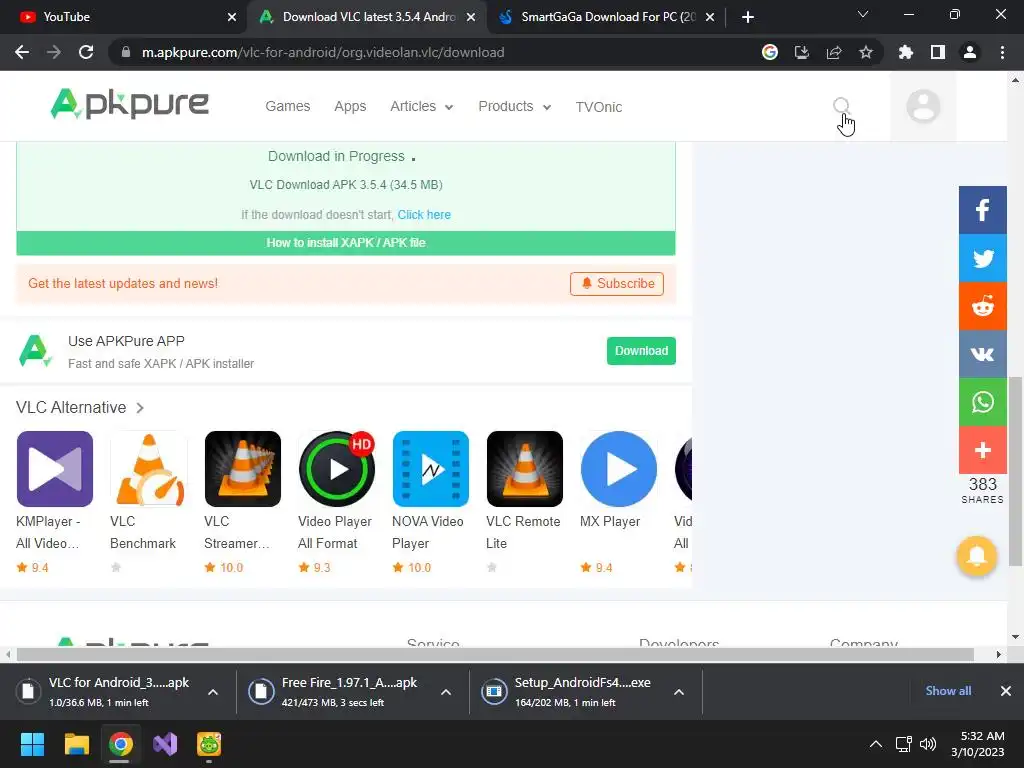Viewport: 1024px width, 768px height.
Task: Bookmark this page with the star
Action: coord(865,52)
